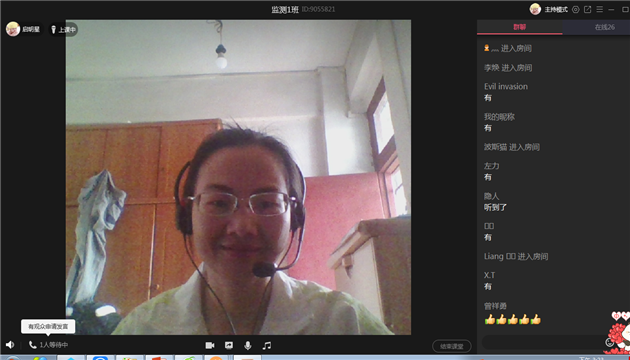This screenshot has height=360, width=630.
Task: Switch to the 群聊 tab
Action: click(520, 27)
